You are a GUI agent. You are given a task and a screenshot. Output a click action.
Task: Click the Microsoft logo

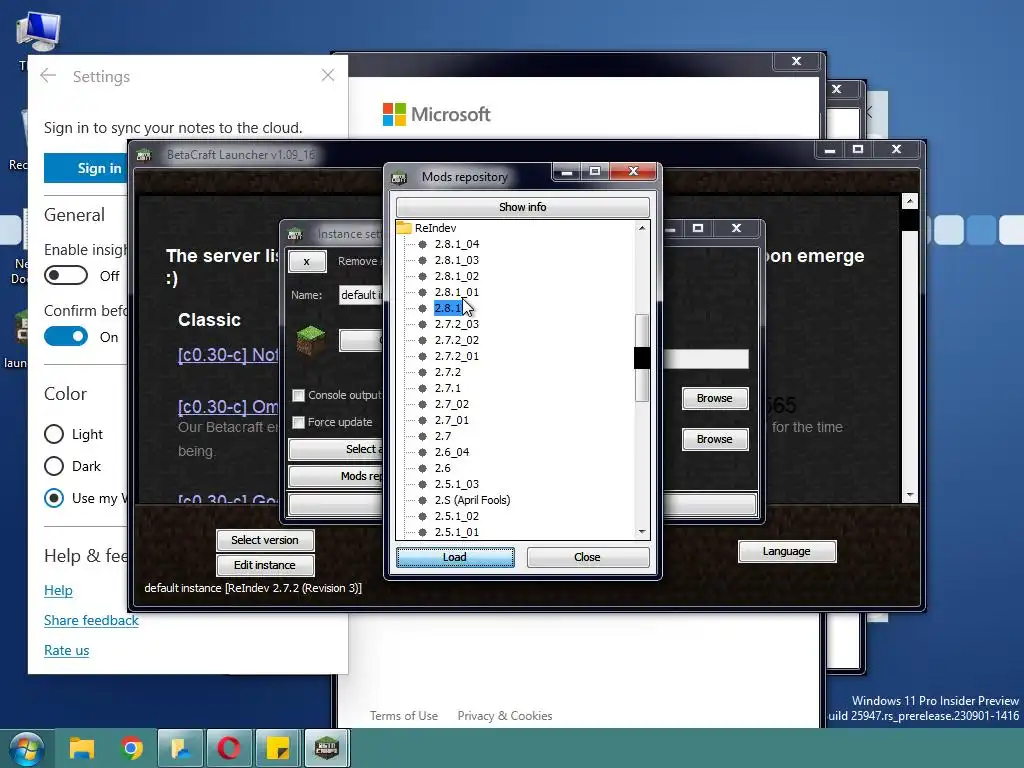394,114
